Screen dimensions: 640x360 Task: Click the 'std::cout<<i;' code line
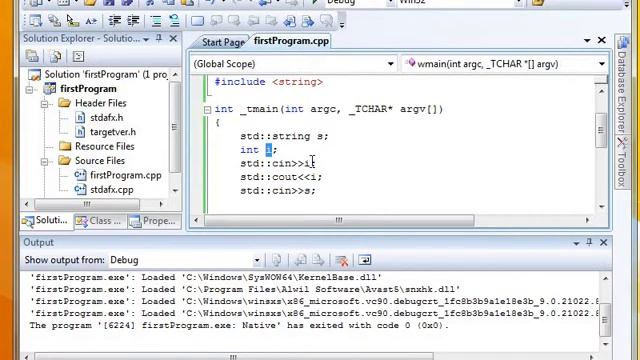coord(281,177)
